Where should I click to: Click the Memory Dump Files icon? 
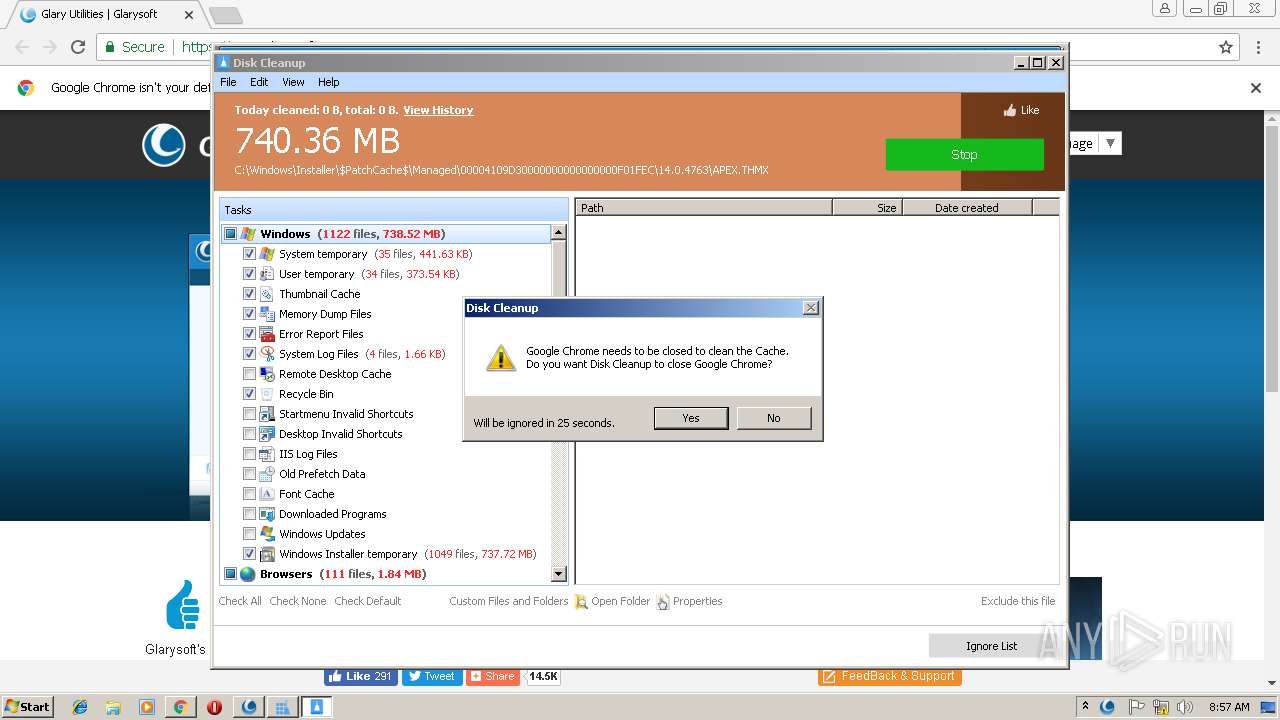pos(267,314)
